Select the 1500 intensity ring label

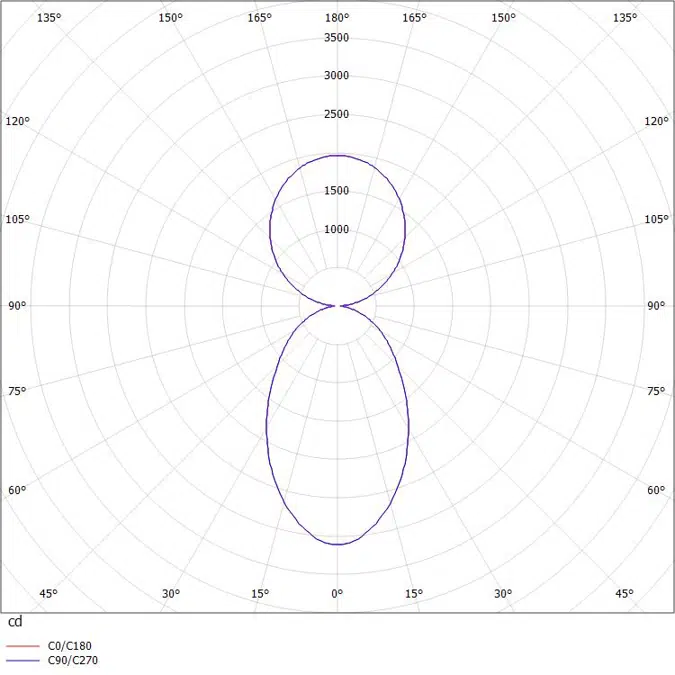coord(337,190)
